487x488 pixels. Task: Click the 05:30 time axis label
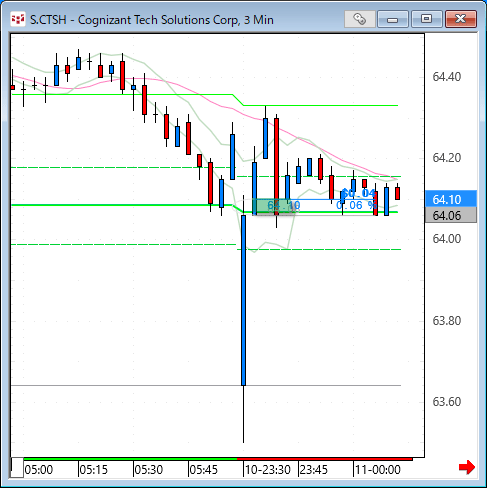149,470
